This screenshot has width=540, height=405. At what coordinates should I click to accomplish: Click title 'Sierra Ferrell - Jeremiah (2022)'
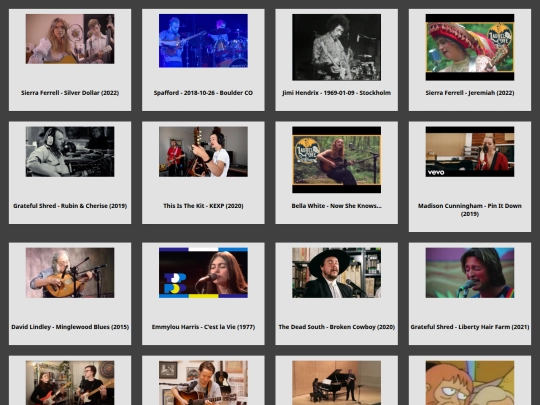470,93
